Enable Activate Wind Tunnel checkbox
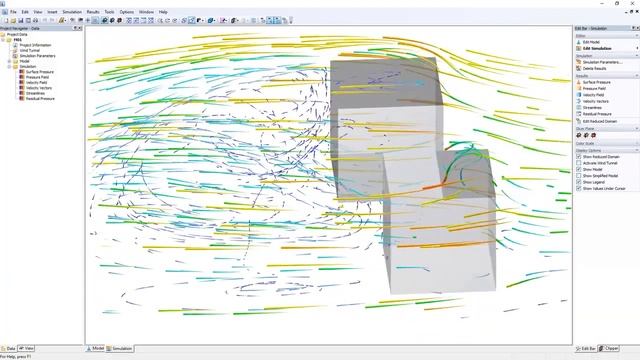The width and height of the screenshot is (640, 360). click(579, 163)
